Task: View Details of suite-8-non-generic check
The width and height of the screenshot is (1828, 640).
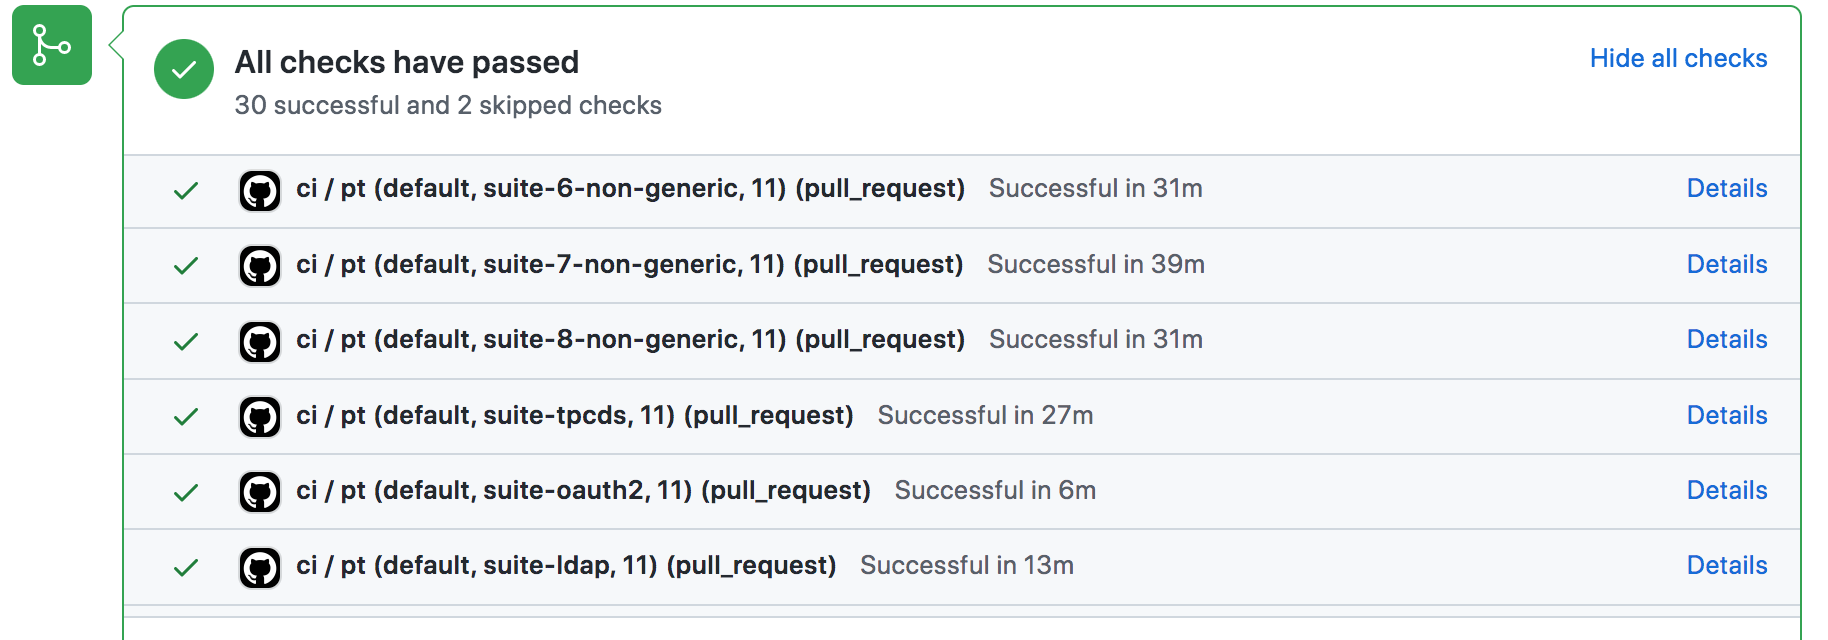Action: 1726,339
